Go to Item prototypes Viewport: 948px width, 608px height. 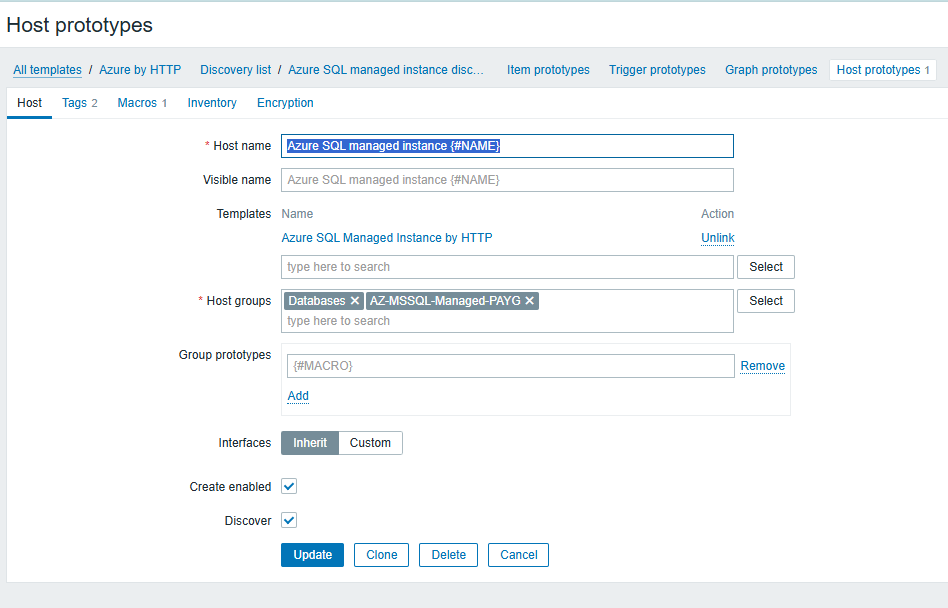[x=548, y=70]
